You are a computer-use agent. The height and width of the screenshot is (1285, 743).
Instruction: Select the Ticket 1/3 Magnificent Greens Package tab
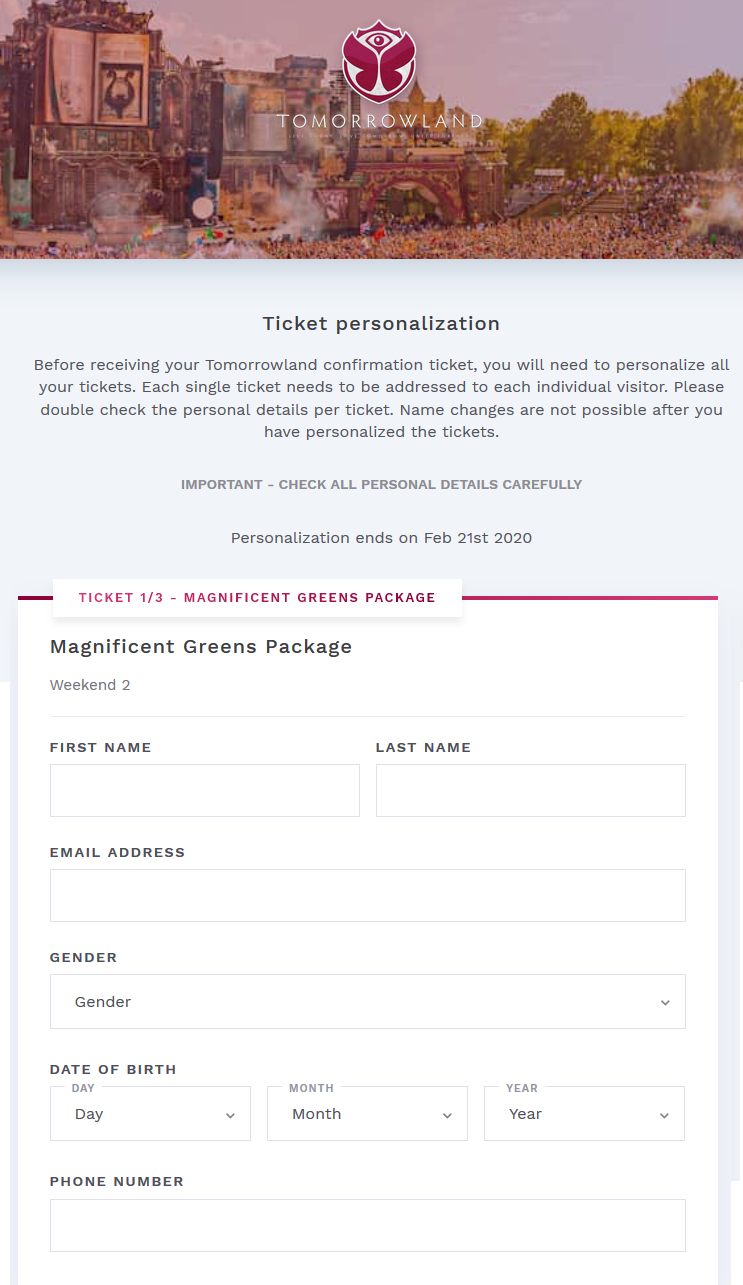pyautogui.click(x=257, y=597)
